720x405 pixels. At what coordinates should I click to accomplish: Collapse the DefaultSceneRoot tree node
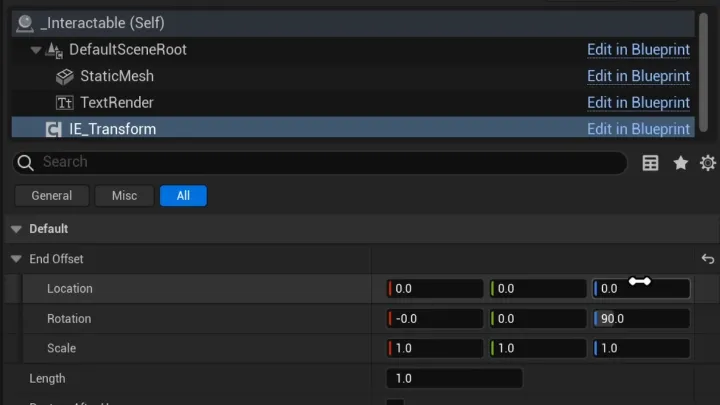35,50
